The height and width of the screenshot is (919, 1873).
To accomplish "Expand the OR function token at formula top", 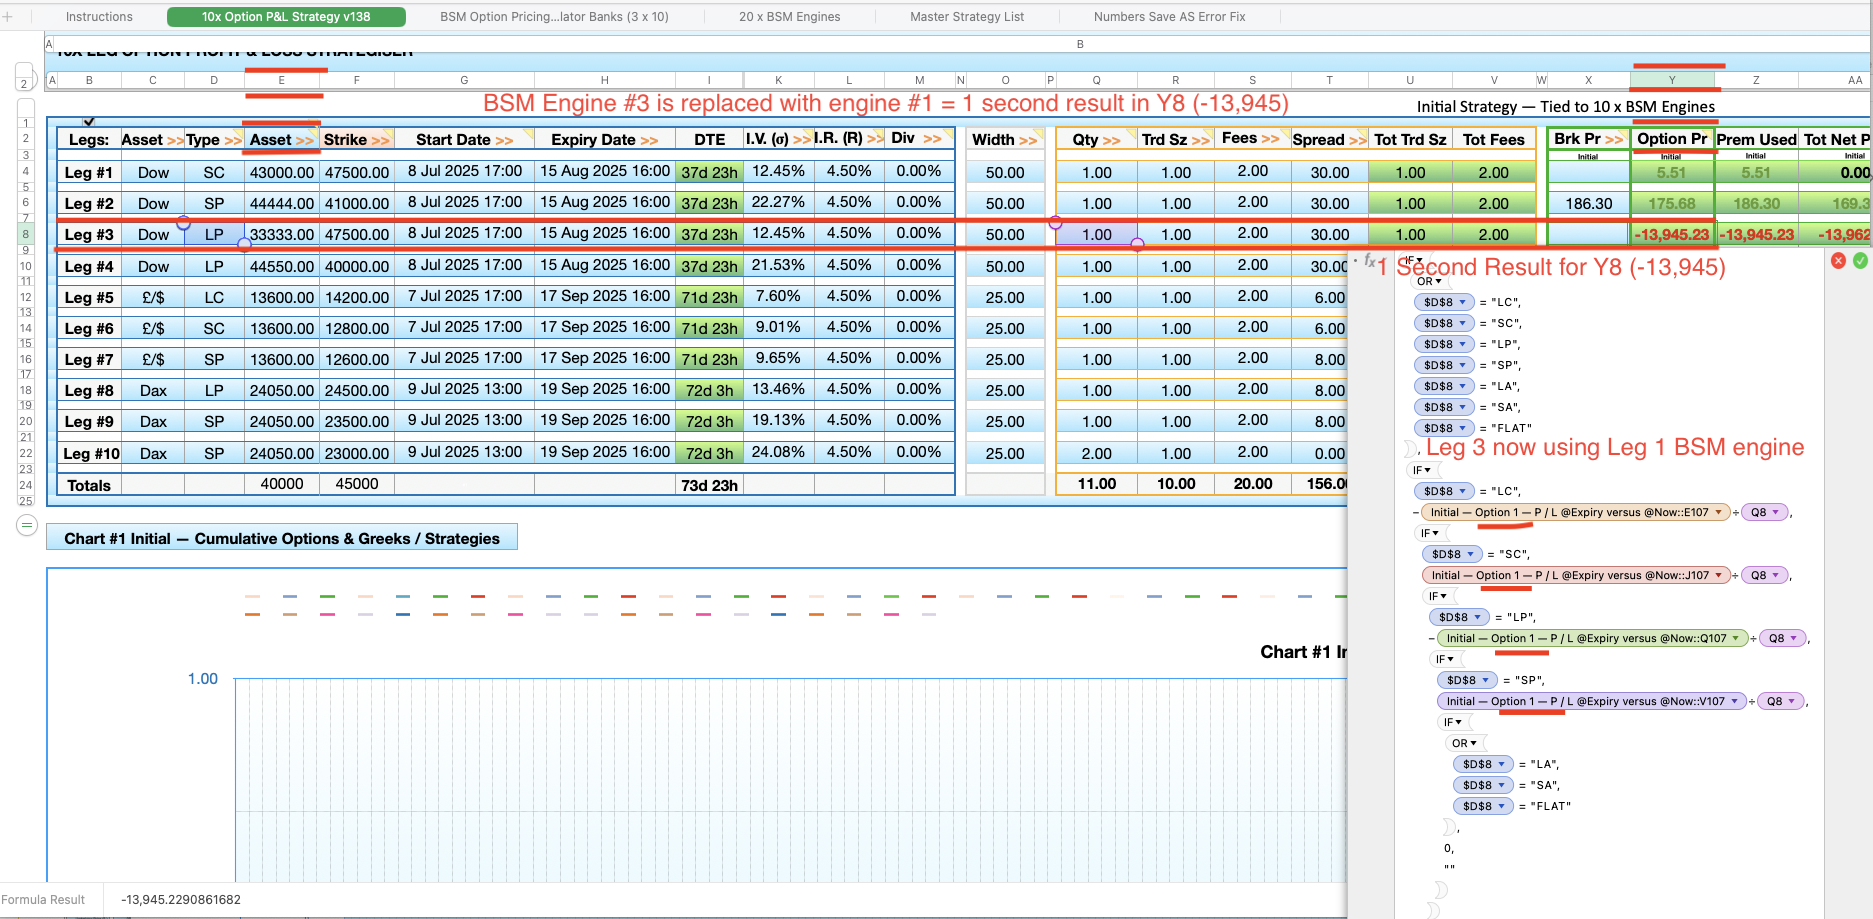I will click(x=1438, y=281).
